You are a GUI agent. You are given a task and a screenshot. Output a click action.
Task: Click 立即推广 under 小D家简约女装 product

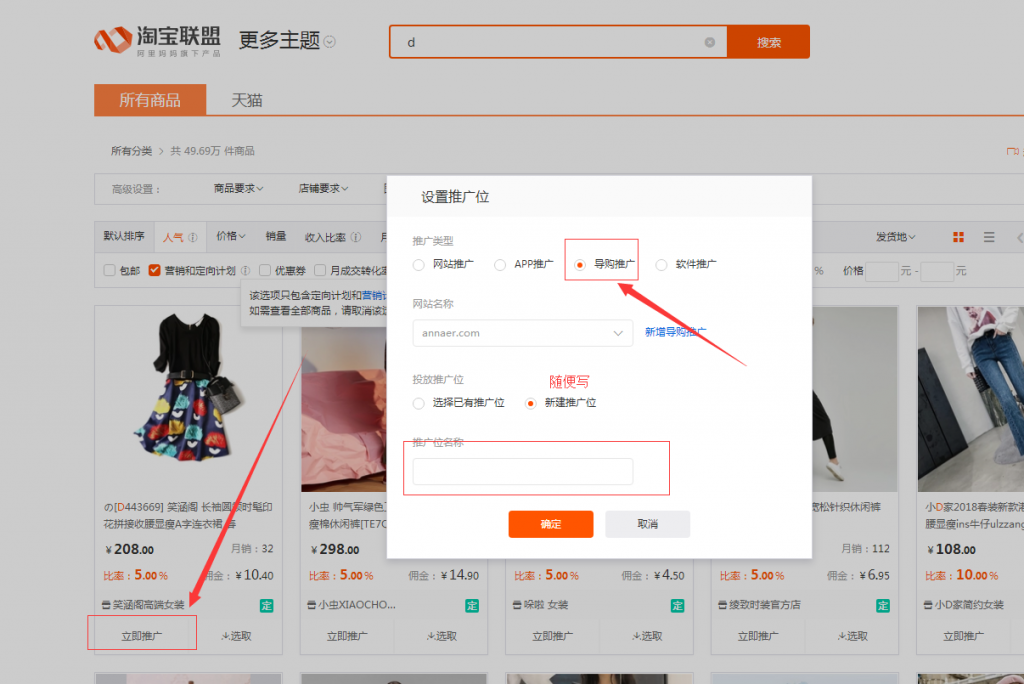963,635
